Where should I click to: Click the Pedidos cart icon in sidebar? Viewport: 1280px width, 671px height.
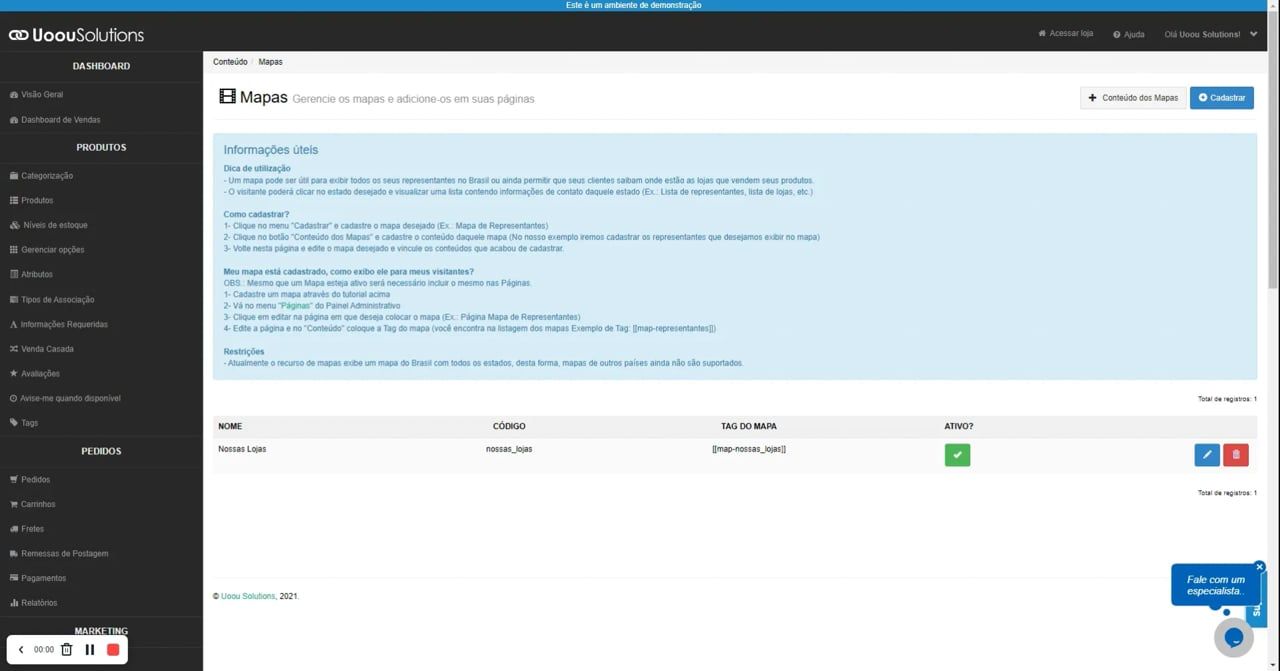(x=13, y=480)
